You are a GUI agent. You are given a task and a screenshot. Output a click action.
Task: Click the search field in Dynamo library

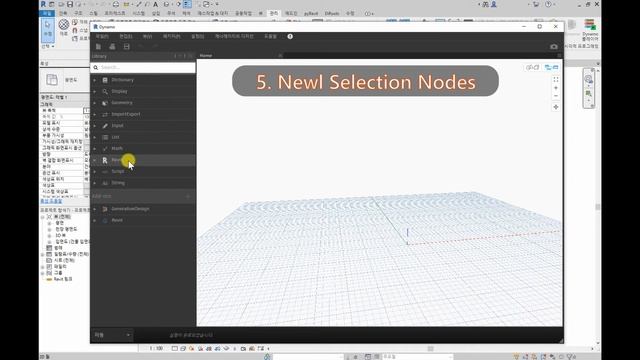pyautogui.click(x=143, y=67)
